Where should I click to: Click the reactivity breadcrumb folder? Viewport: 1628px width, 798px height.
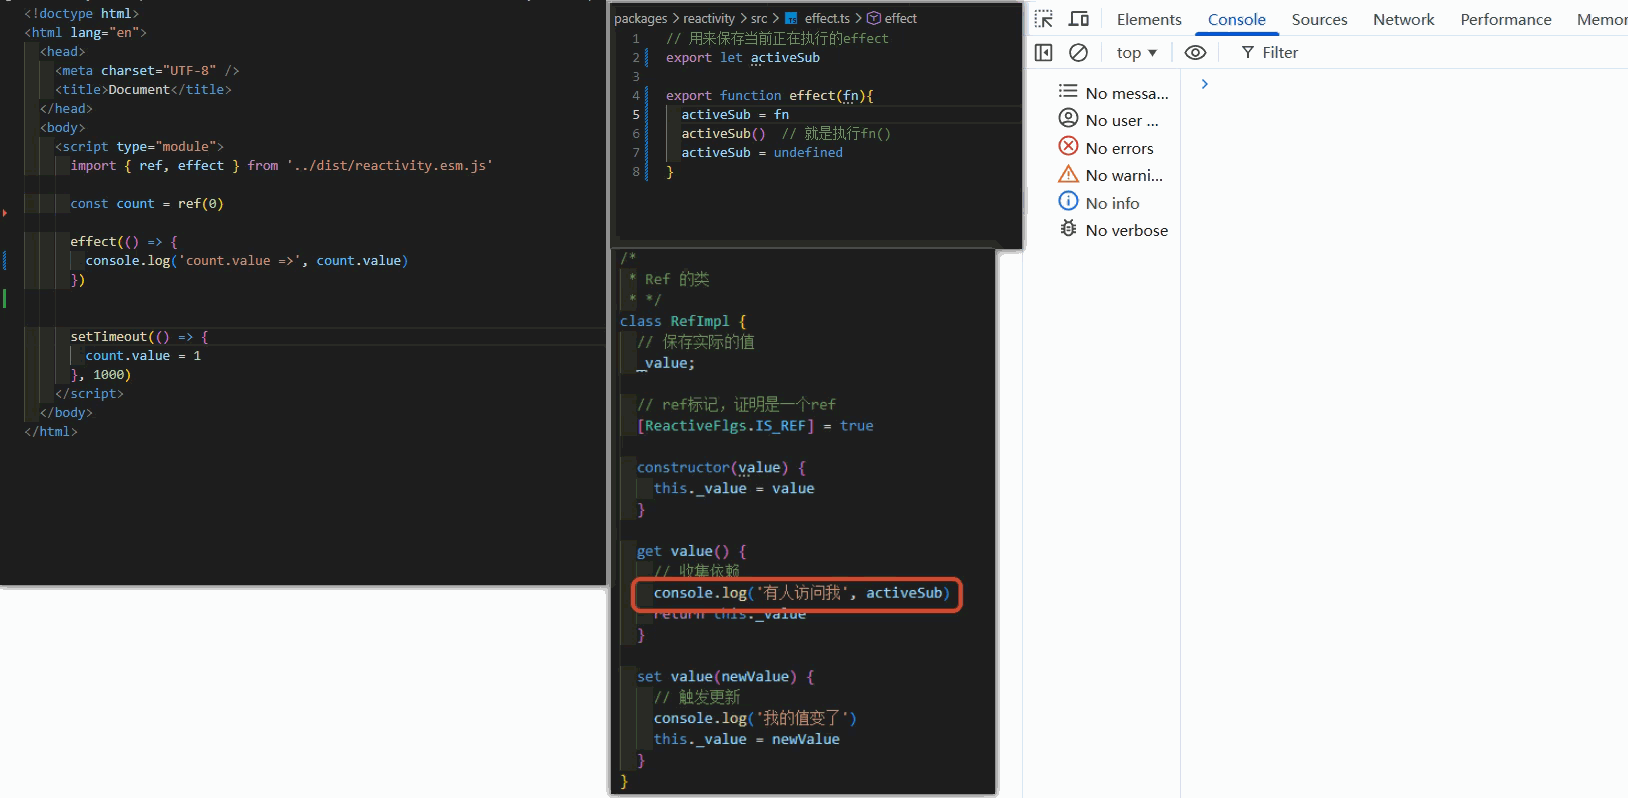pyautogui.click(x=709, y=18)
